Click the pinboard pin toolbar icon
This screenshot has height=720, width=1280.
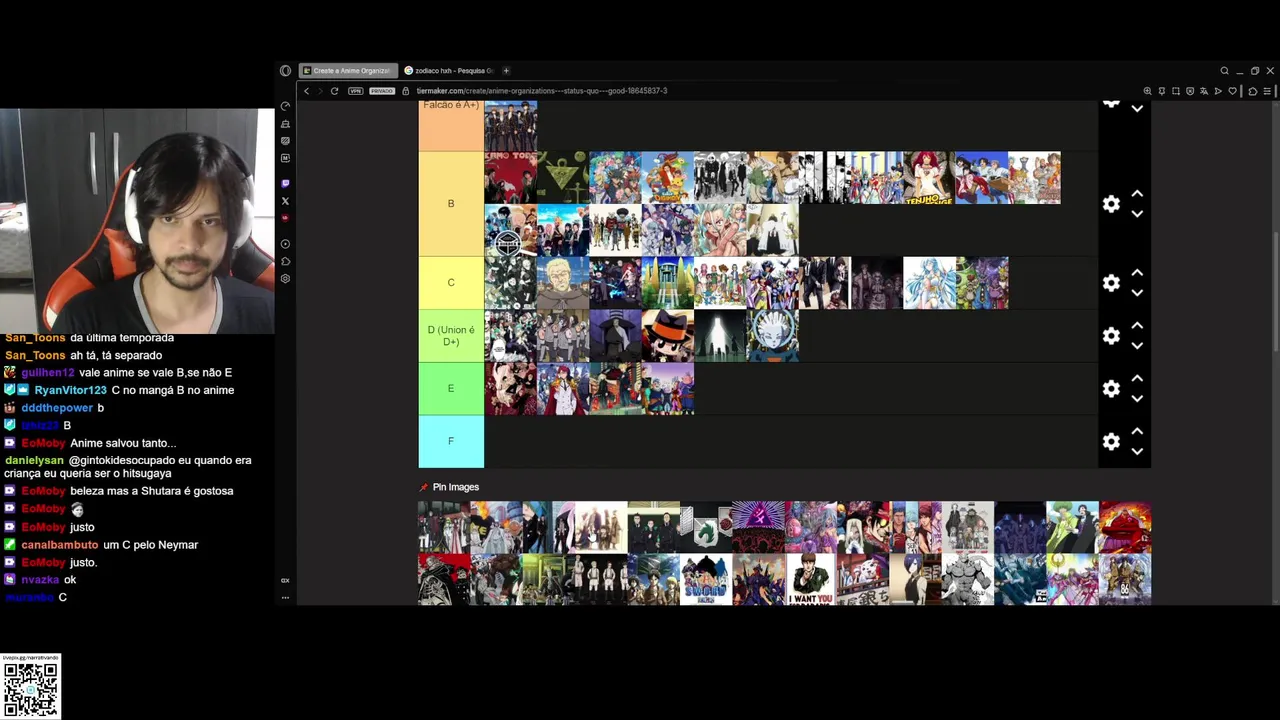click(1162, 91)
